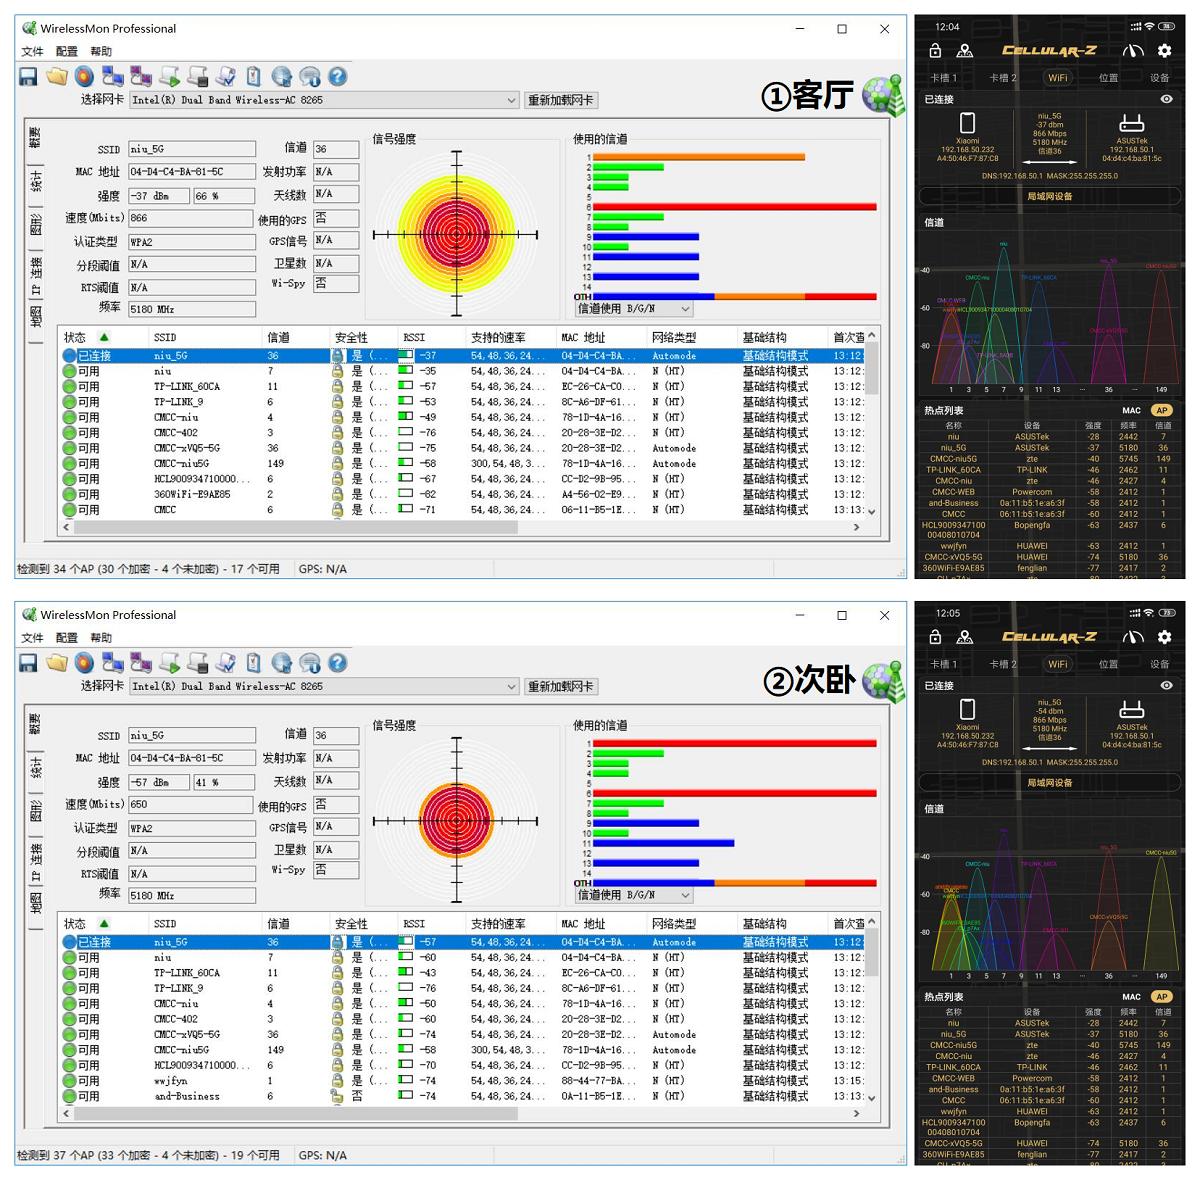1200x1180 pixels.
Task: Click the start logging green-arrow icon in upper WirelessMon
Action: [169, 76]
